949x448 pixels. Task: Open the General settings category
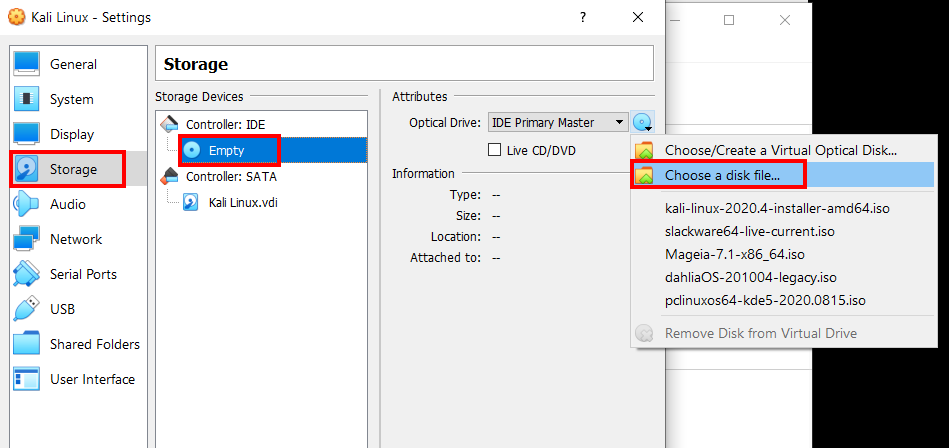pyautogui.click(x=79, y=64)
